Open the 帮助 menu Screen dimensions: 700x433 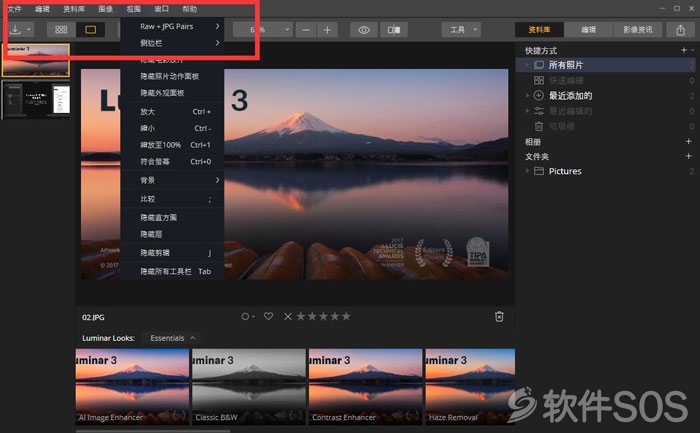190,9
